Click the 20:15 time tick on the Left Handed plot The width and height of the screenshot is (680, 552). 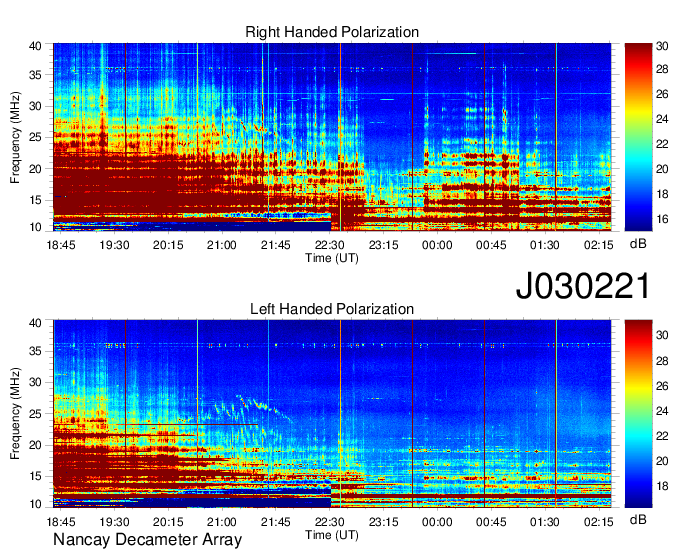point(168,522)
